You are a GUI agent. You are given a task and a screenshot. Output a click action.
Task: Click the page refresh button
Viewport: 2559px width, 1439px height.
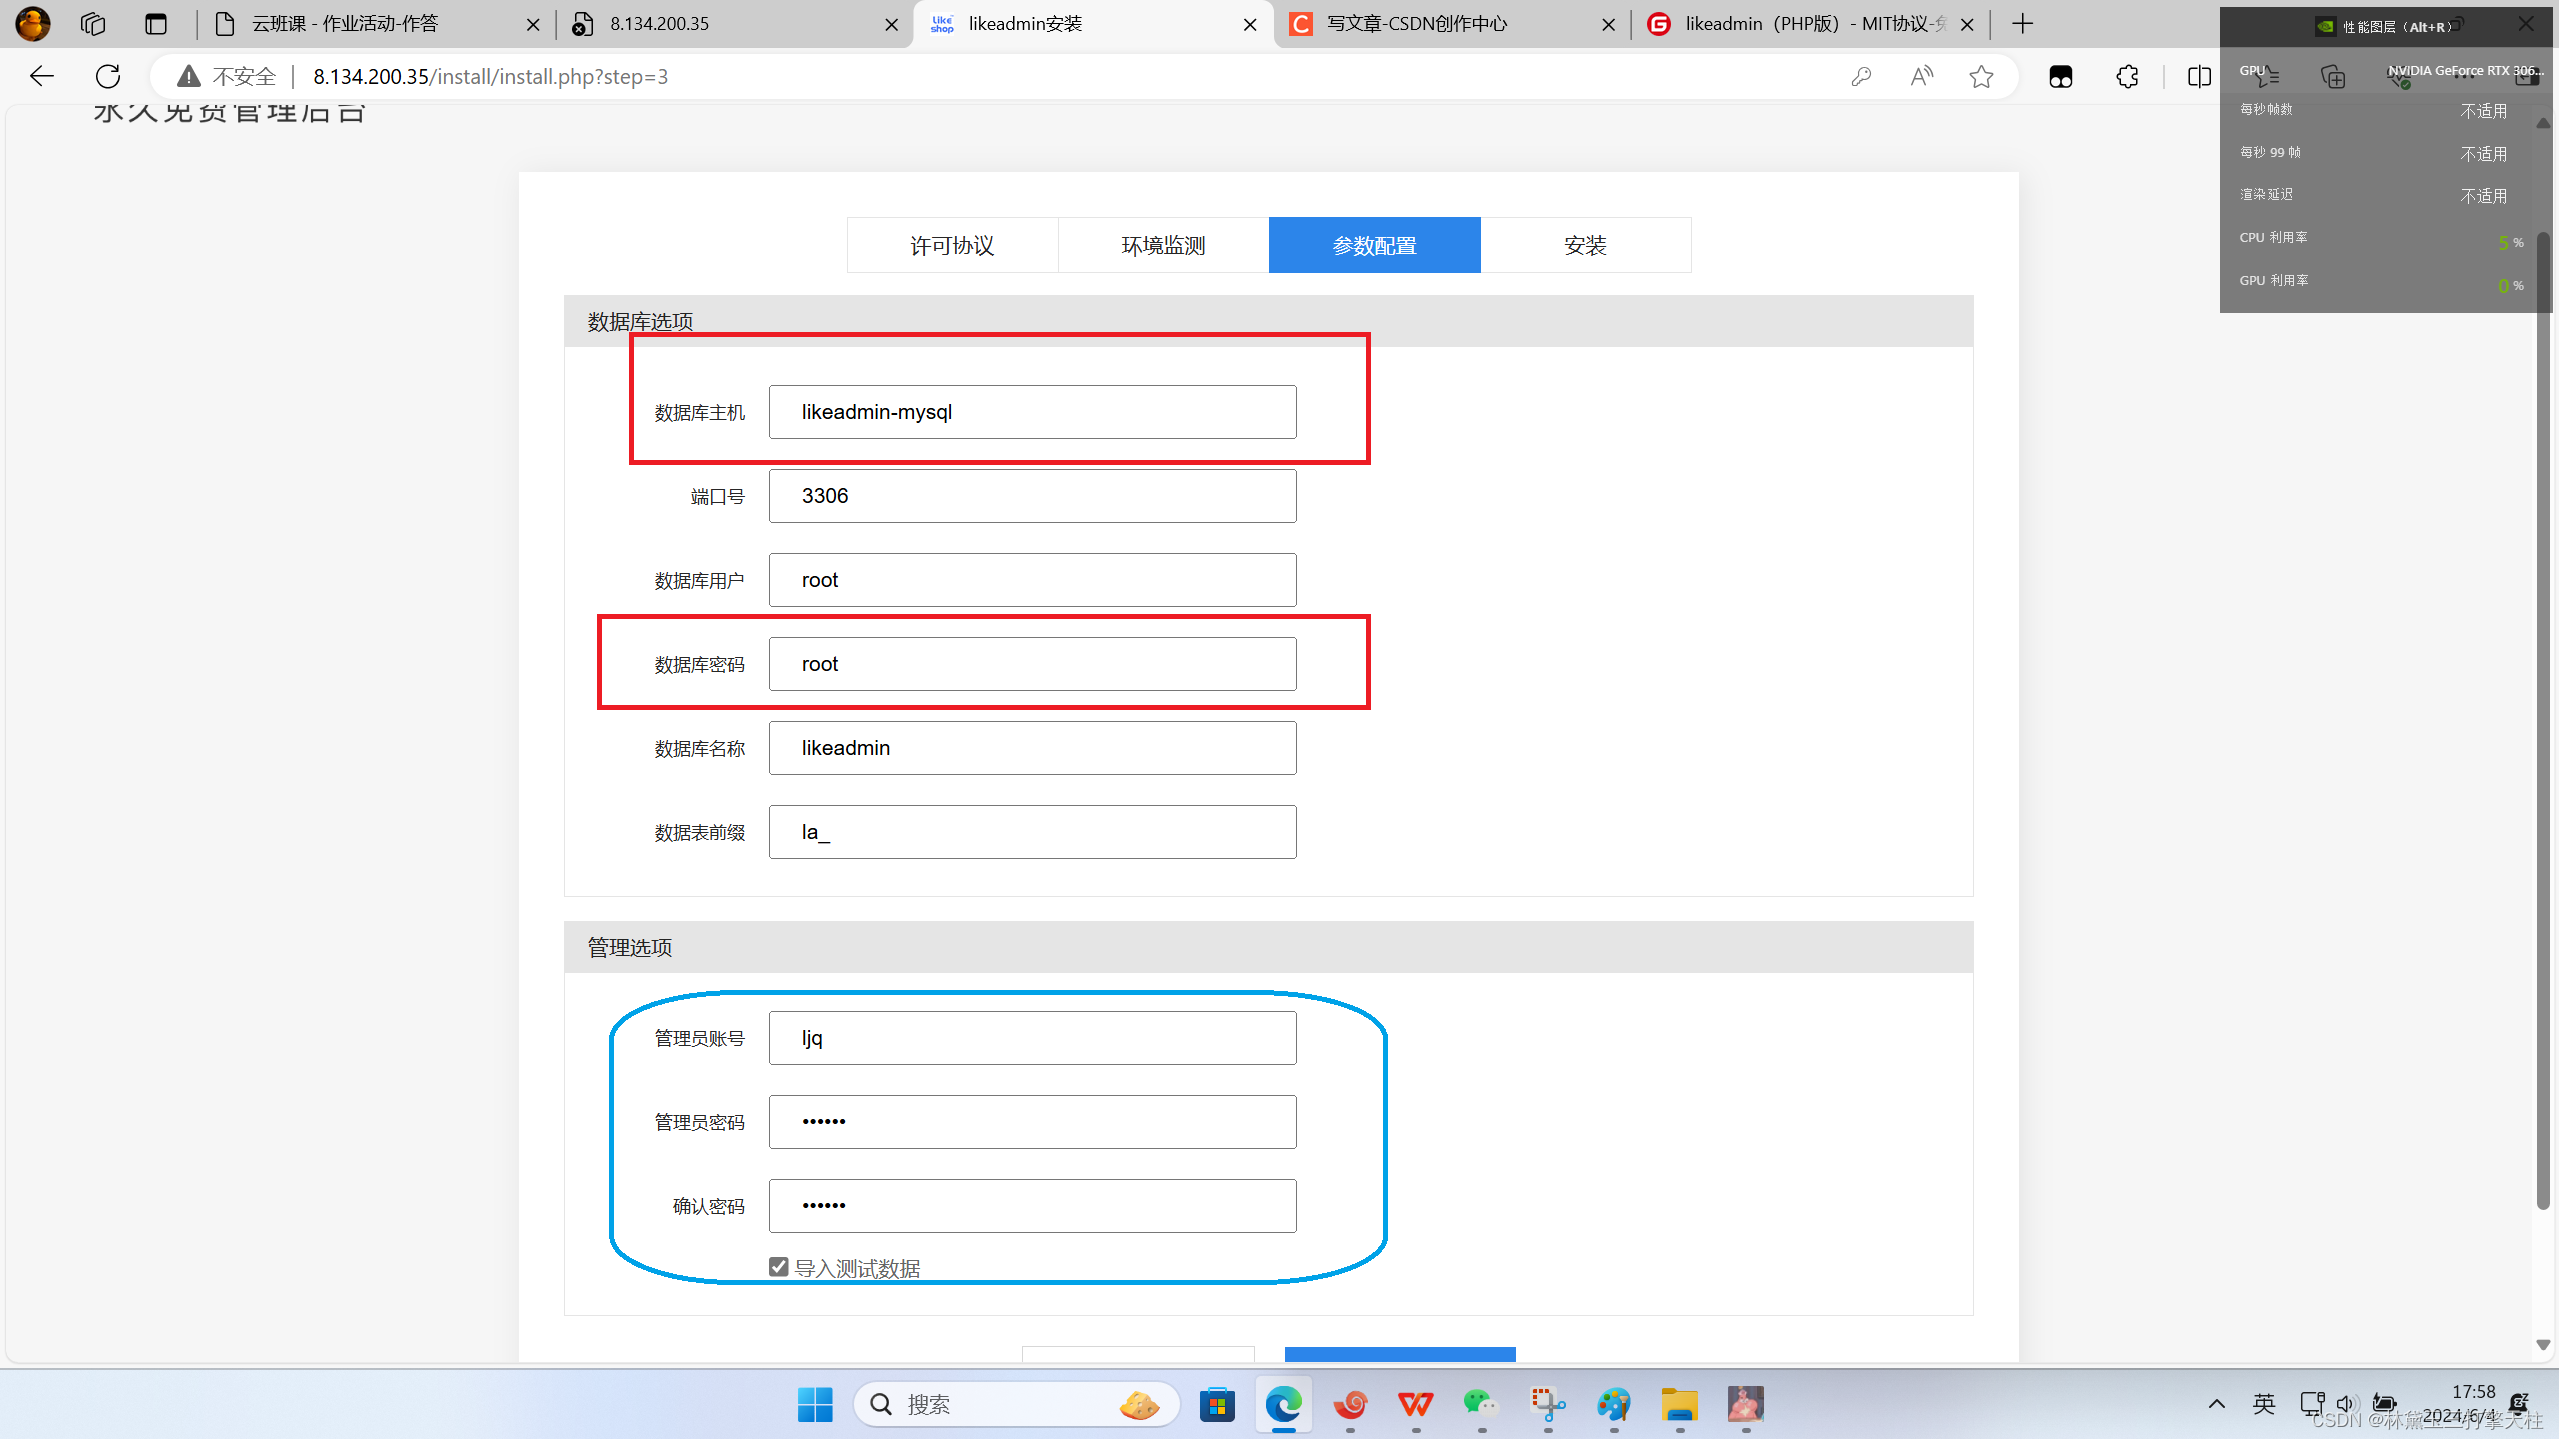tap(107, 76)
